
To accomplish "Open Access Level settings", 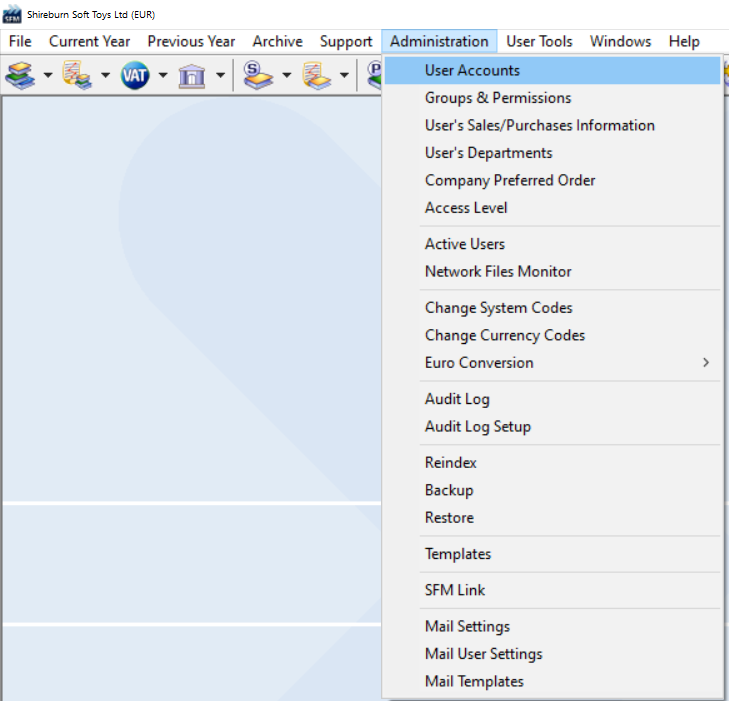I will coord(552,208).
